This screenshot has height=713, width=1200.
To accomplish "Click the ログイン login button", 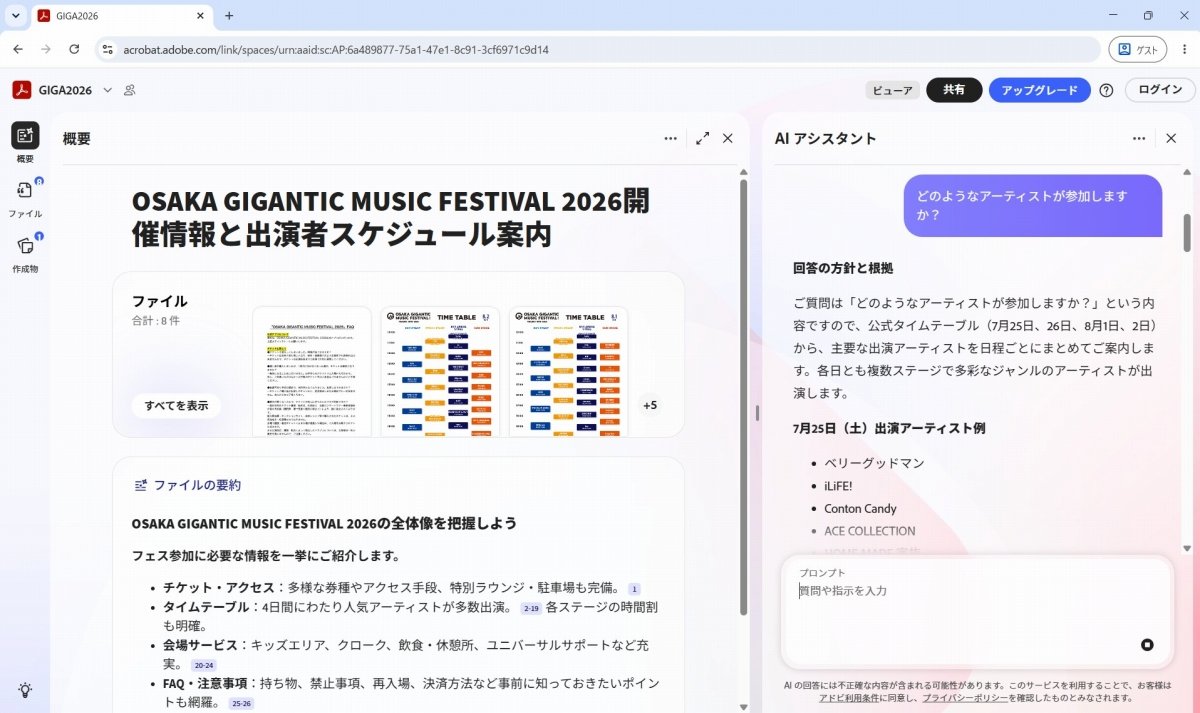I will [1160, 90].
